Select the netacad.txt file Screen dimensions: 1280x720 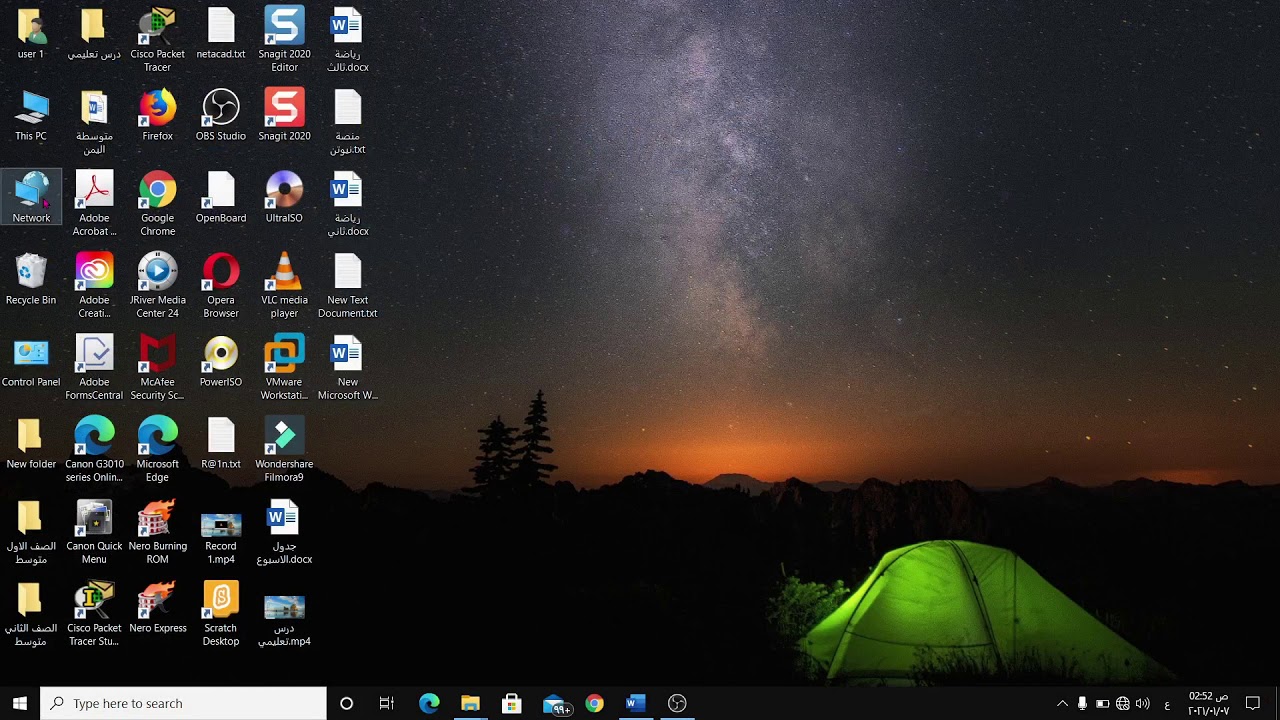[220, 33]
